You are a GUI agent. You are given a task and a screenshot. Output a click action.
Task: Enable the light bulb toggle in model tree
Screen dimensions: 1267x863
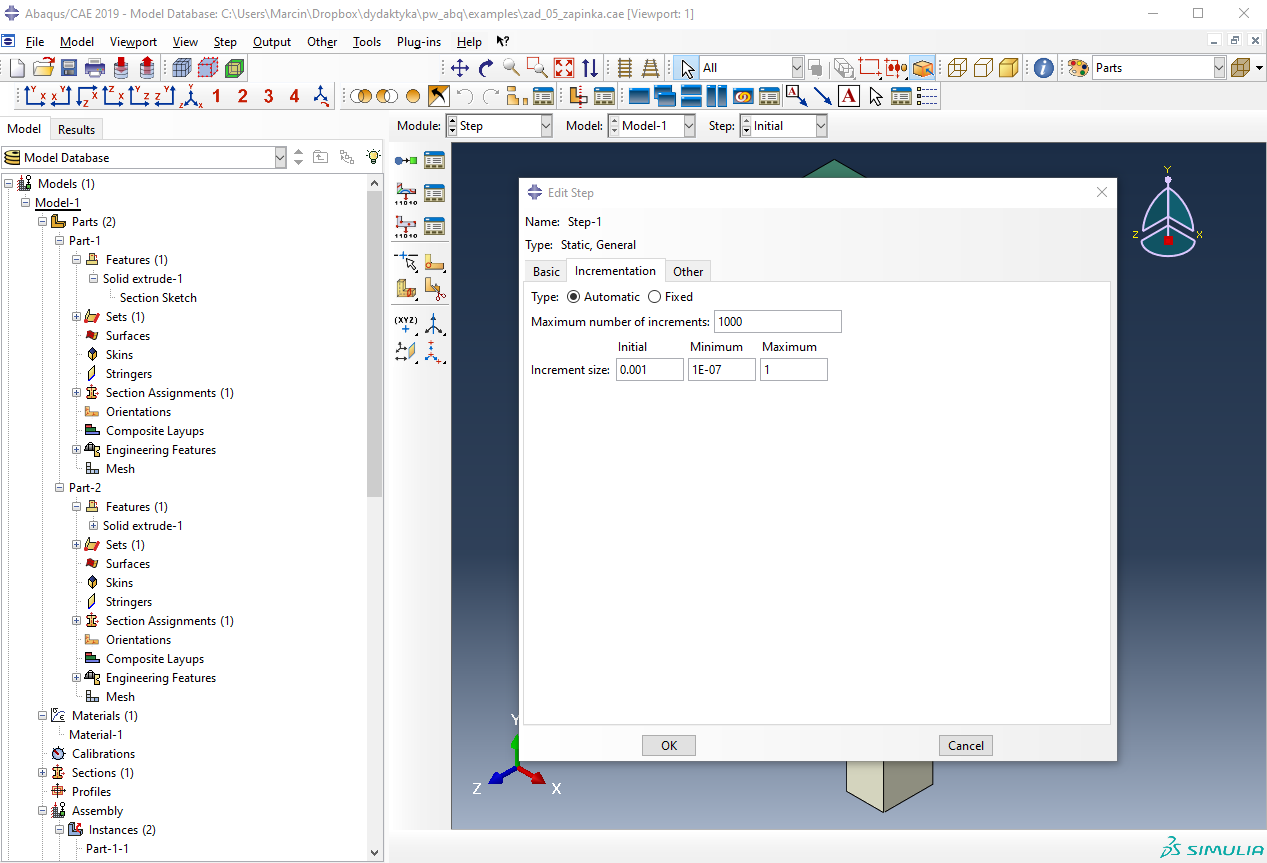373,157
